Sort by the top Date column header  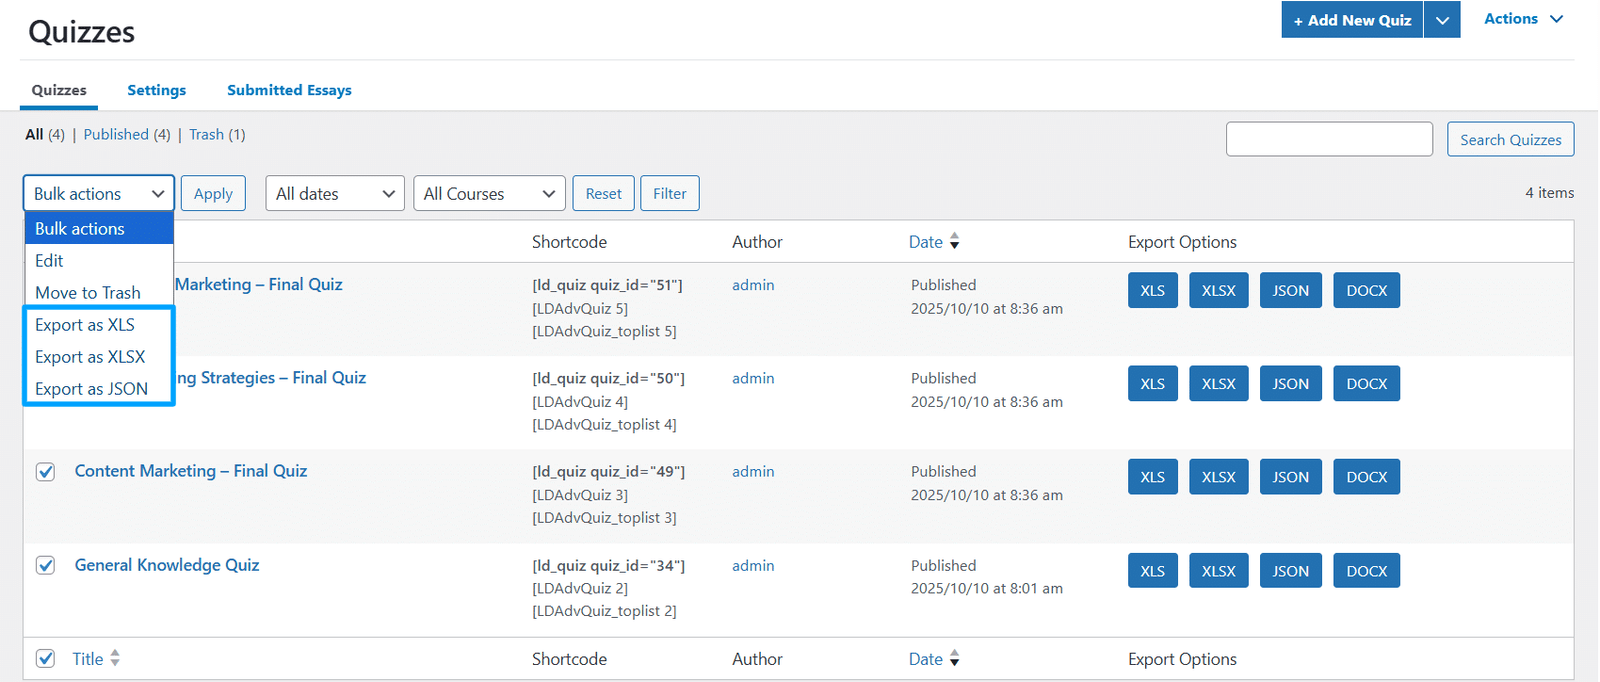pos(934,241)
